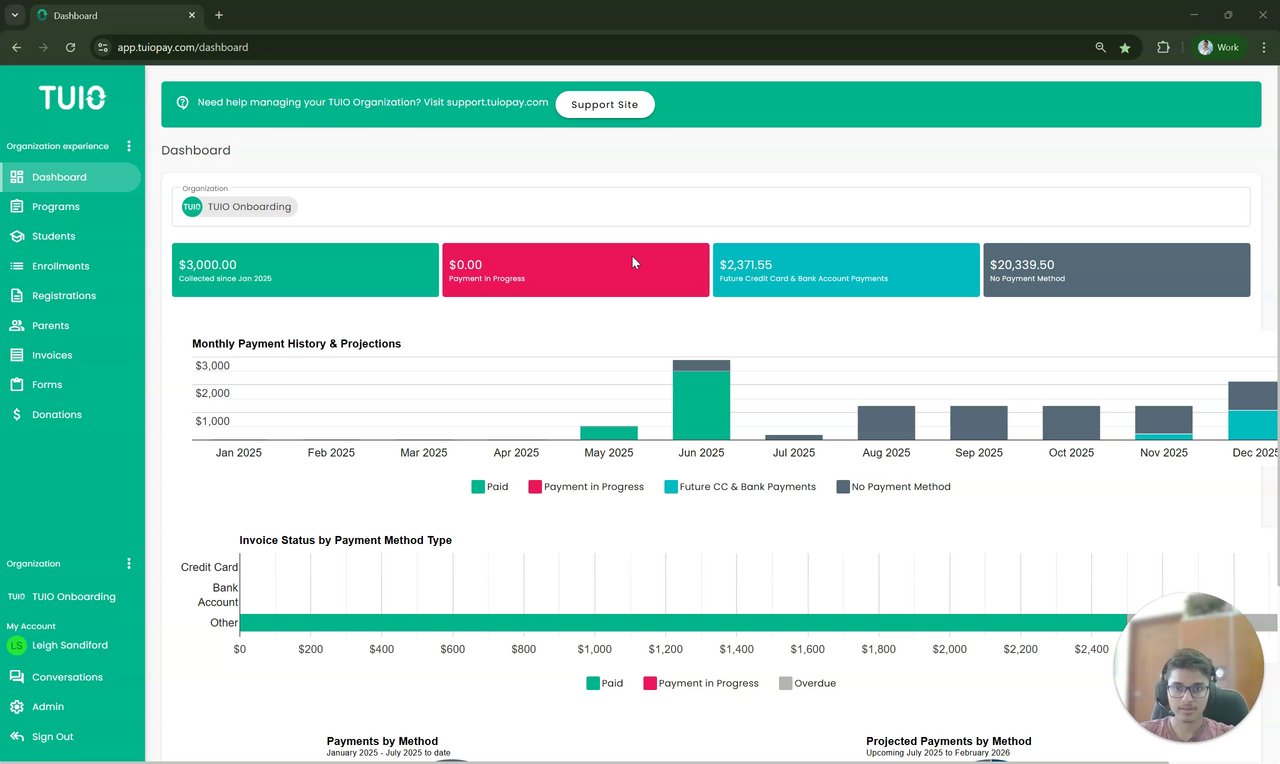Click the Forms clipboard icon

click(x=16, y=385)
